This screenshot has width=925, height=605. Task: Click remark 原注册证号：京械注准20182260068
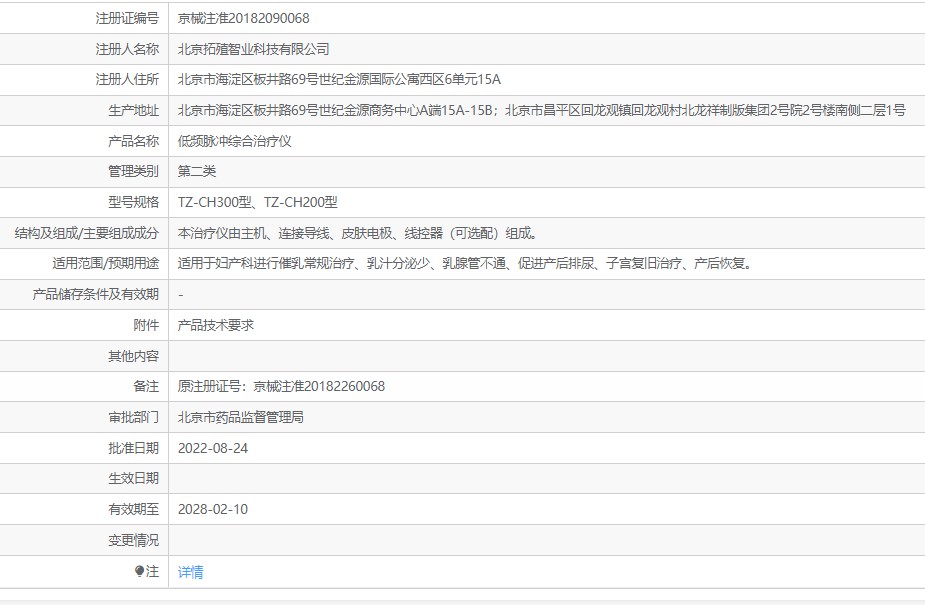[281, 386]
